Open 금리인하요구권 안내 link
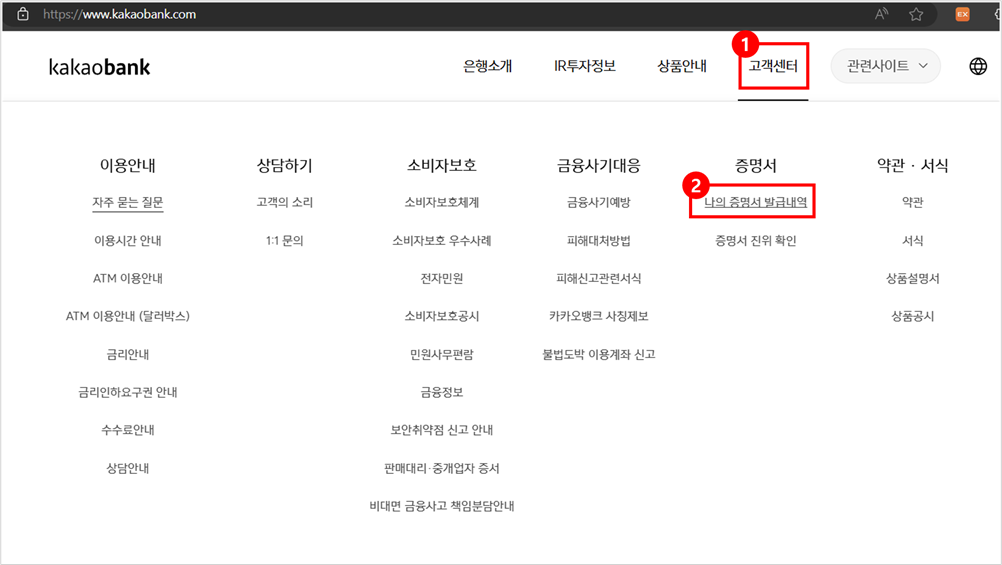 pos(128,392)
